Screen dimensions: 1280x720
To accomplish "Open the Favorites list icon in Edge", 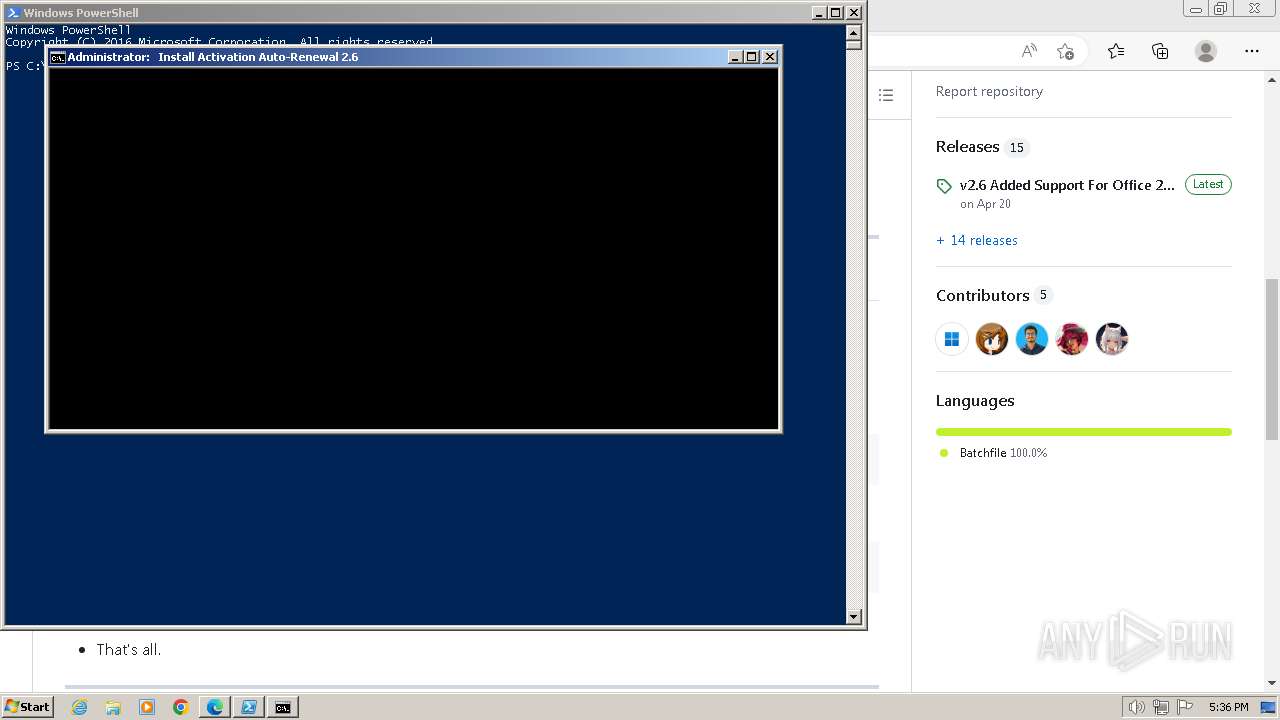I will [1116, 51].
